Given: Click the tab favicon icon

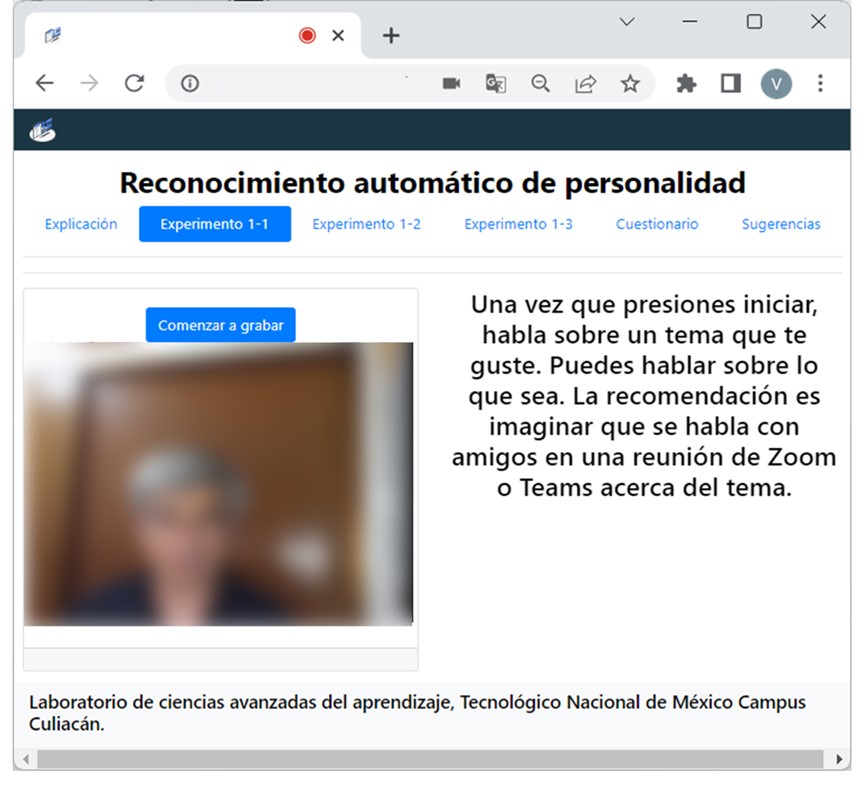Looking at the screenshot, I should pyautogui.click(x=53, y=35).
